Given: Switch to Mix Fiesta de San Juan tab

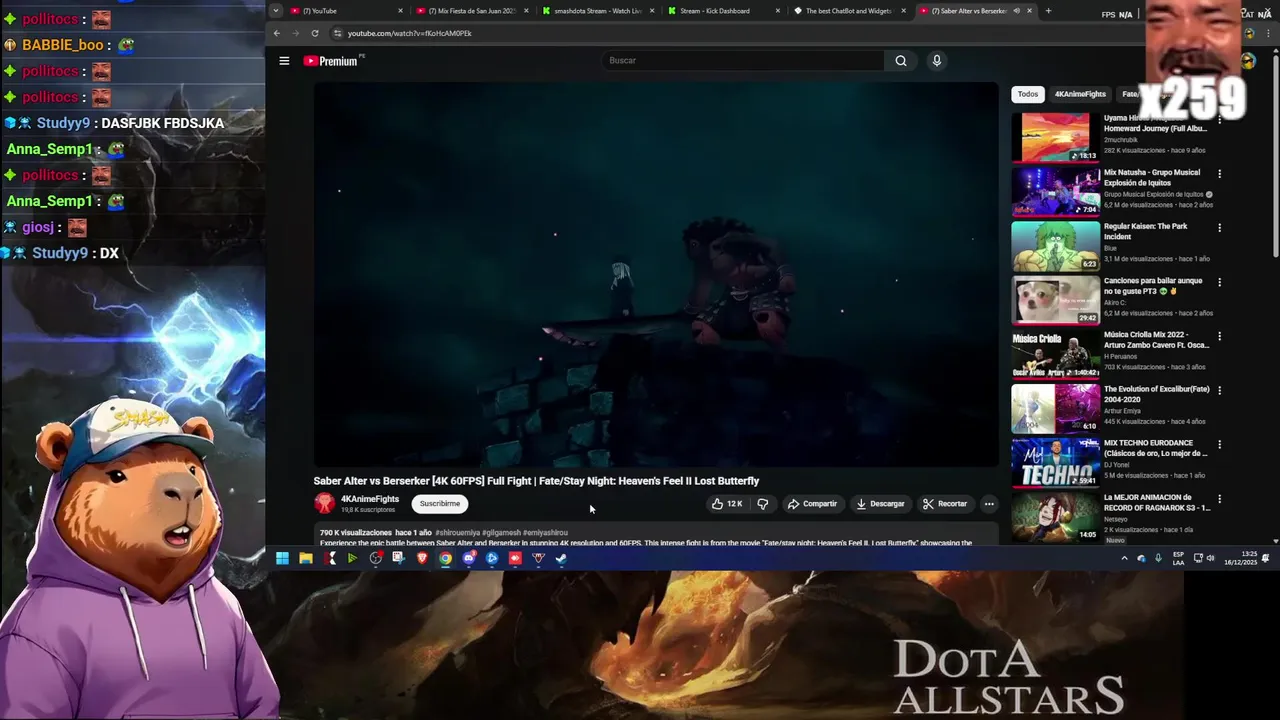Looking at the screenshot, I should (472, 11).
